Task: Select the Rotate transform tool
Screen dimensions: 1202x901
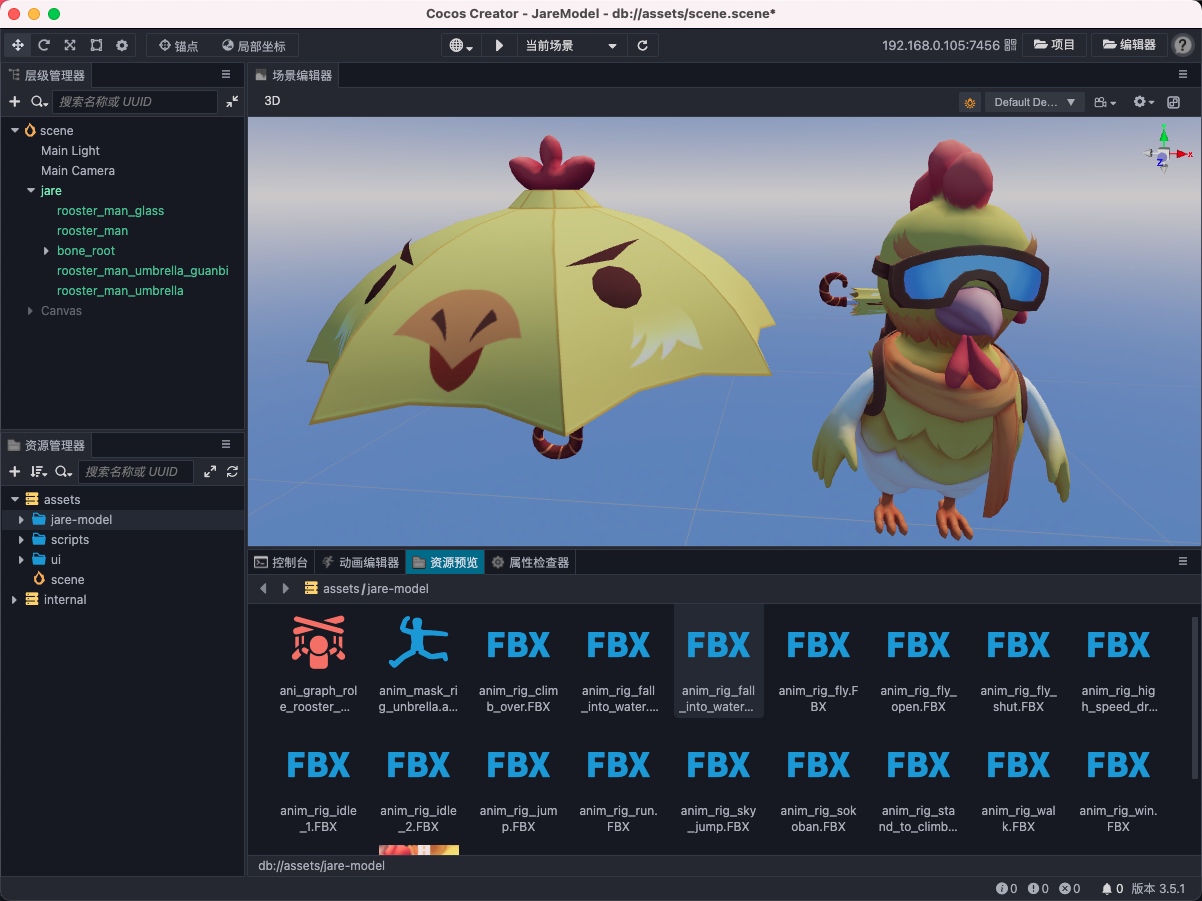Action: [x=43, y=45]
